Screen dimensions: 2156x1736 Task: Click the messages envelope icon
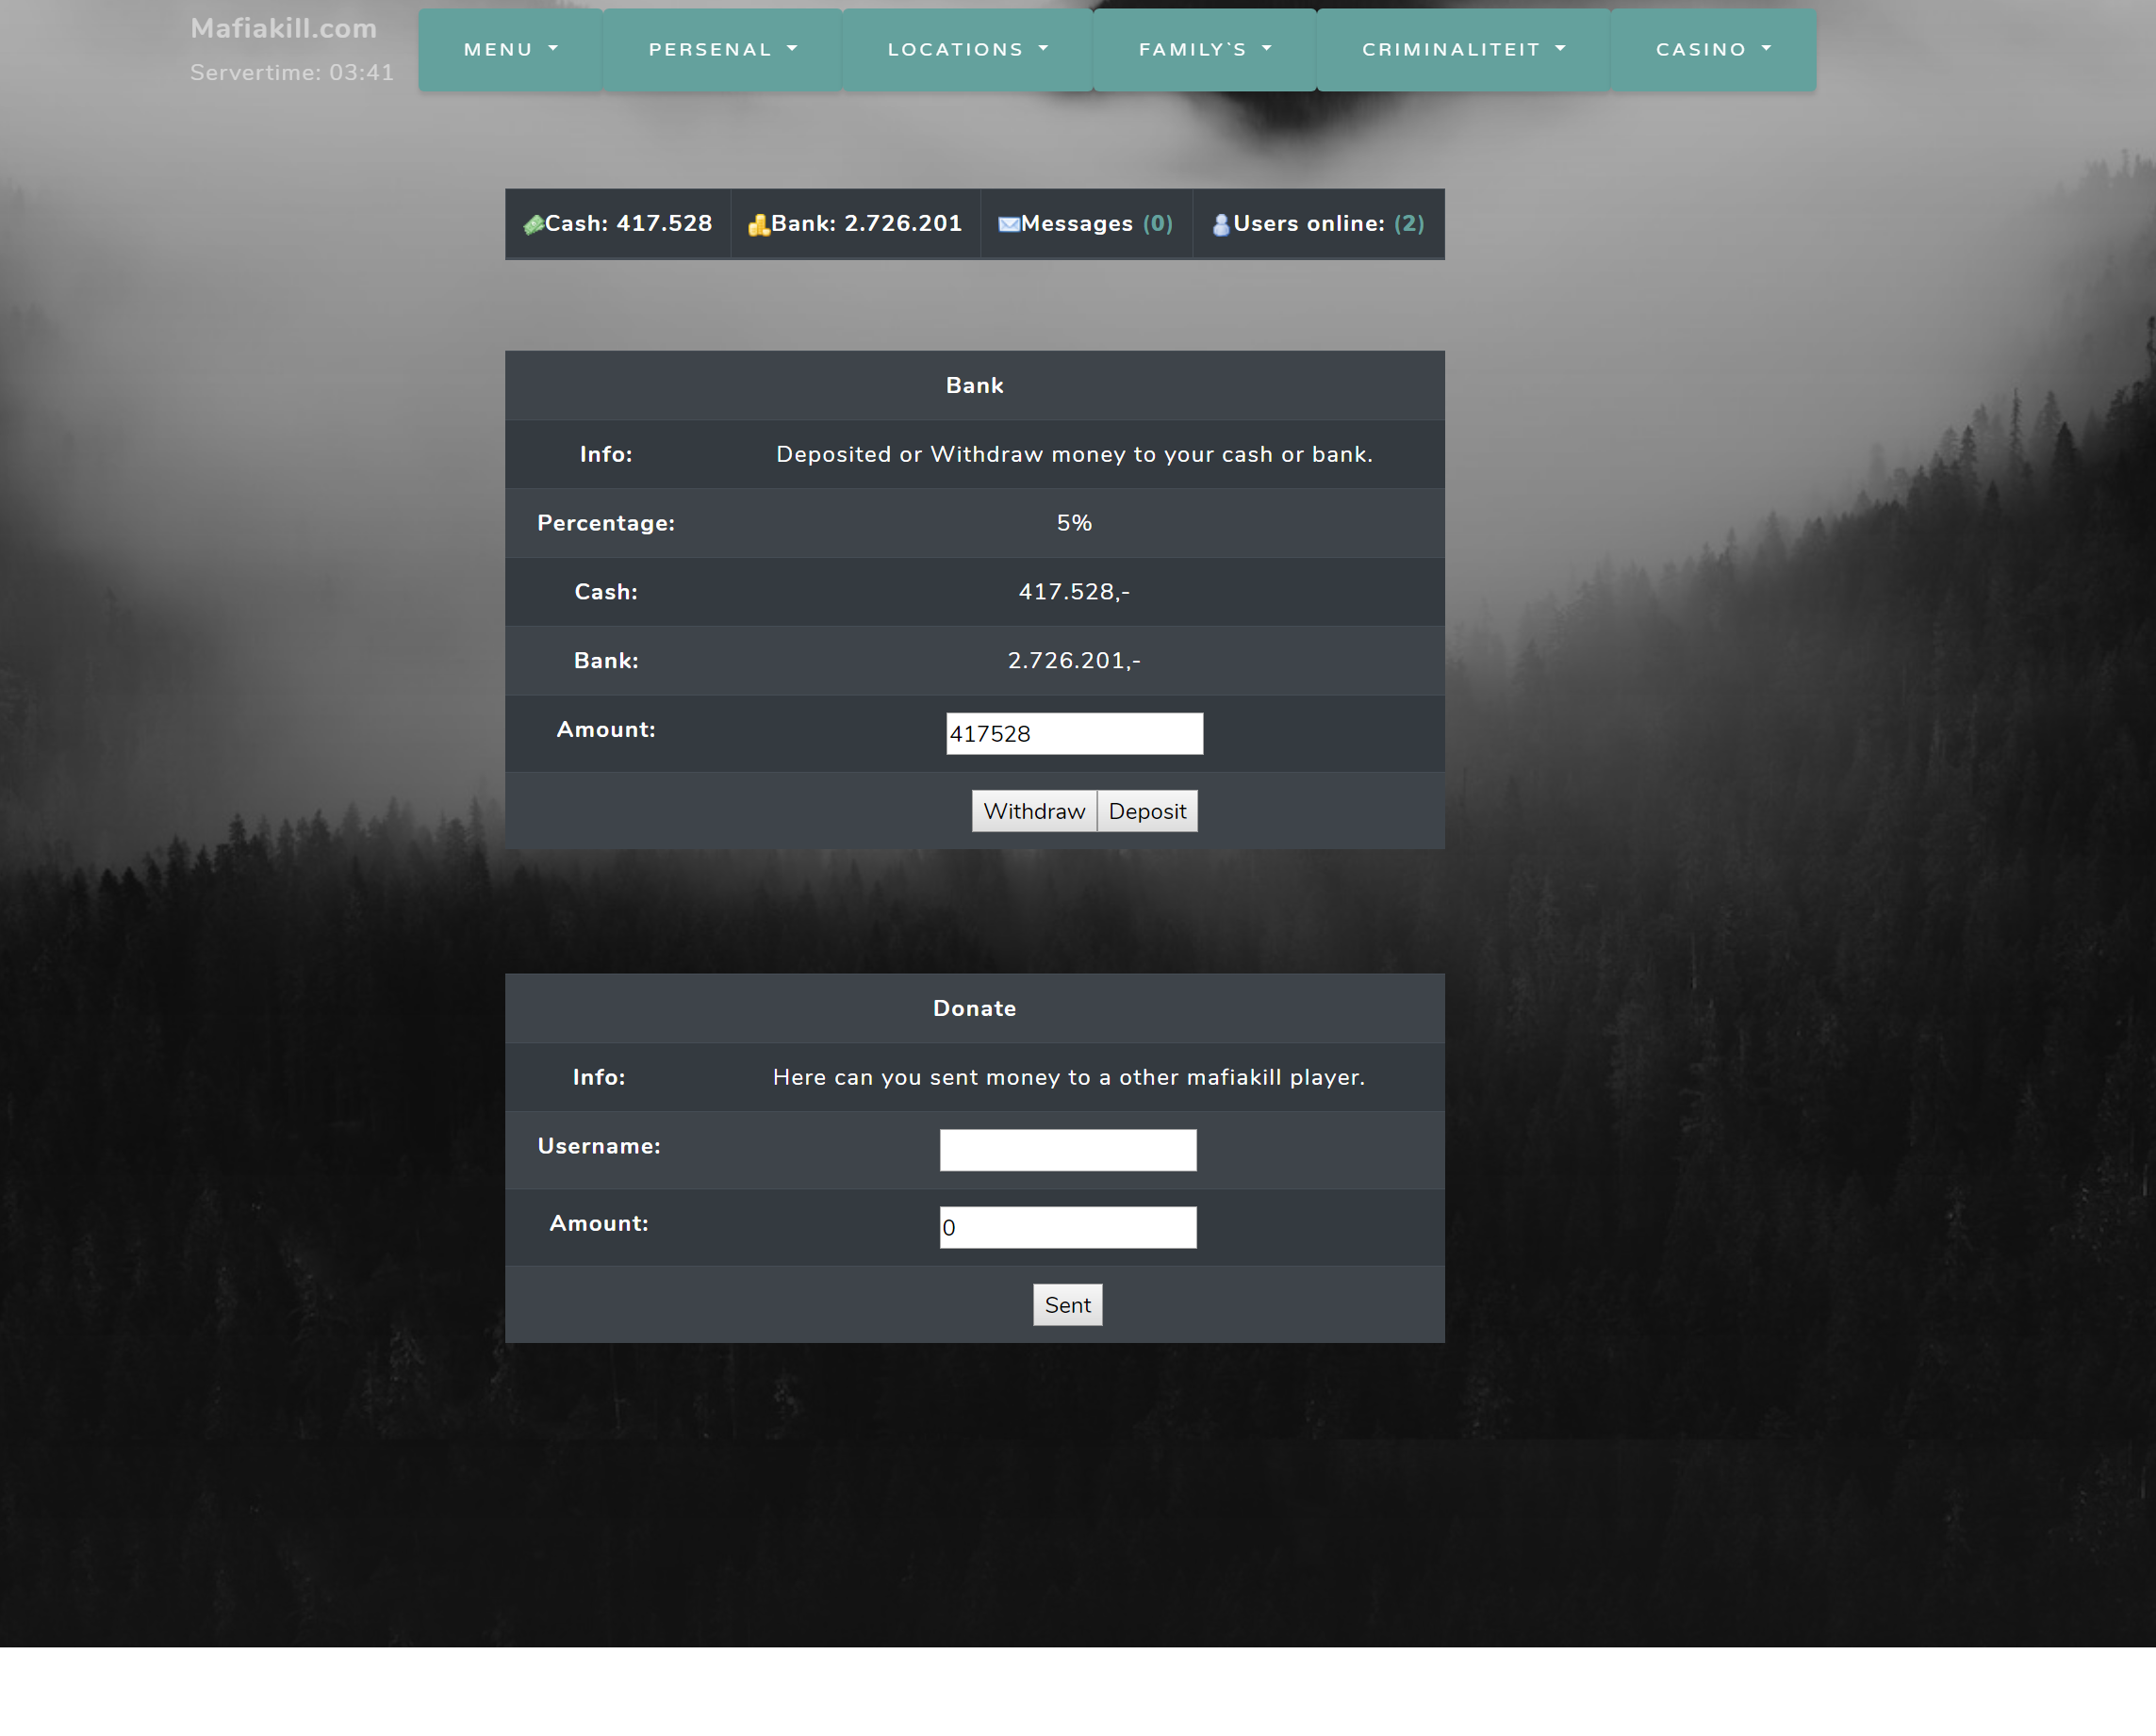pyautogui.click(x=1008, y=224)
